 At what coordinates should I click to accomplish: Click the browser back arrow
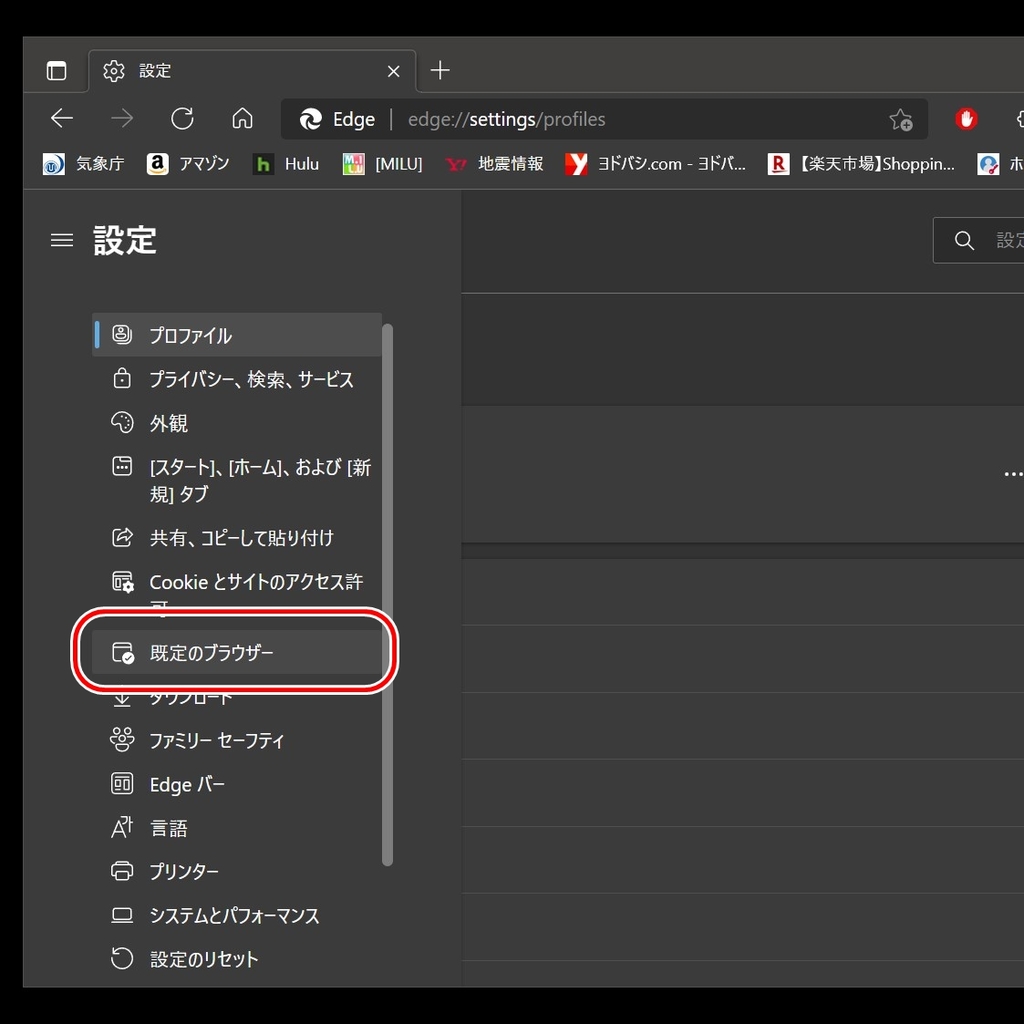(x=62, y=119)
